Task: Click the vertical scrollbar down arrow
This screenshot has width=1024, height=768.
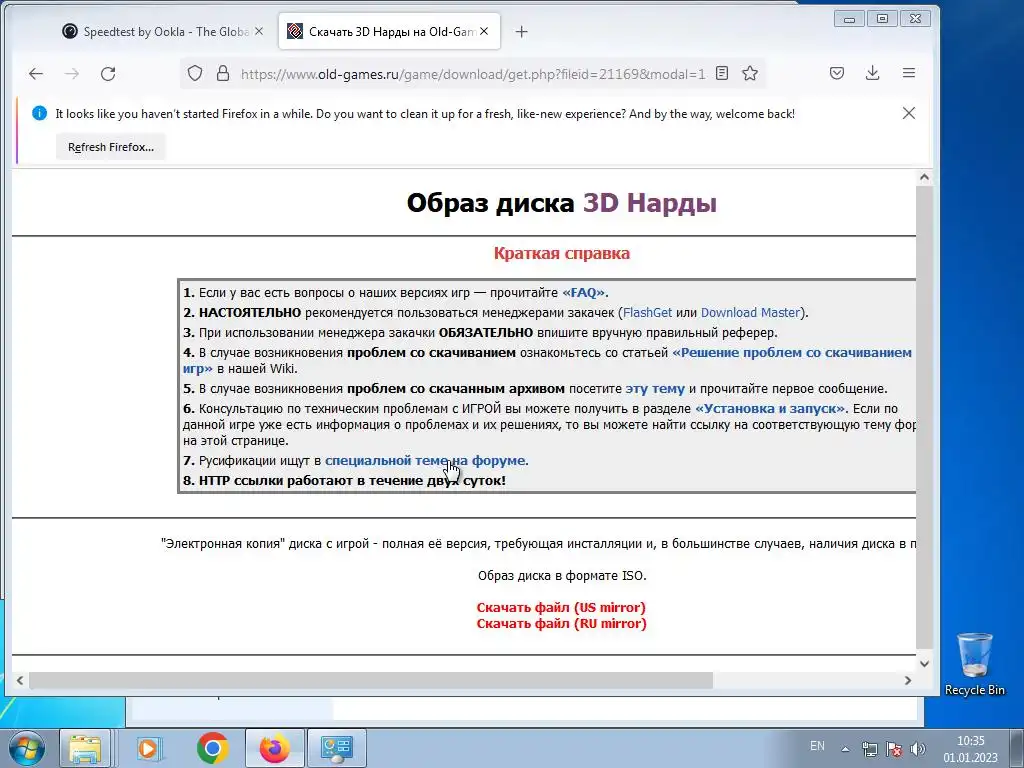Action: [924, 664]
